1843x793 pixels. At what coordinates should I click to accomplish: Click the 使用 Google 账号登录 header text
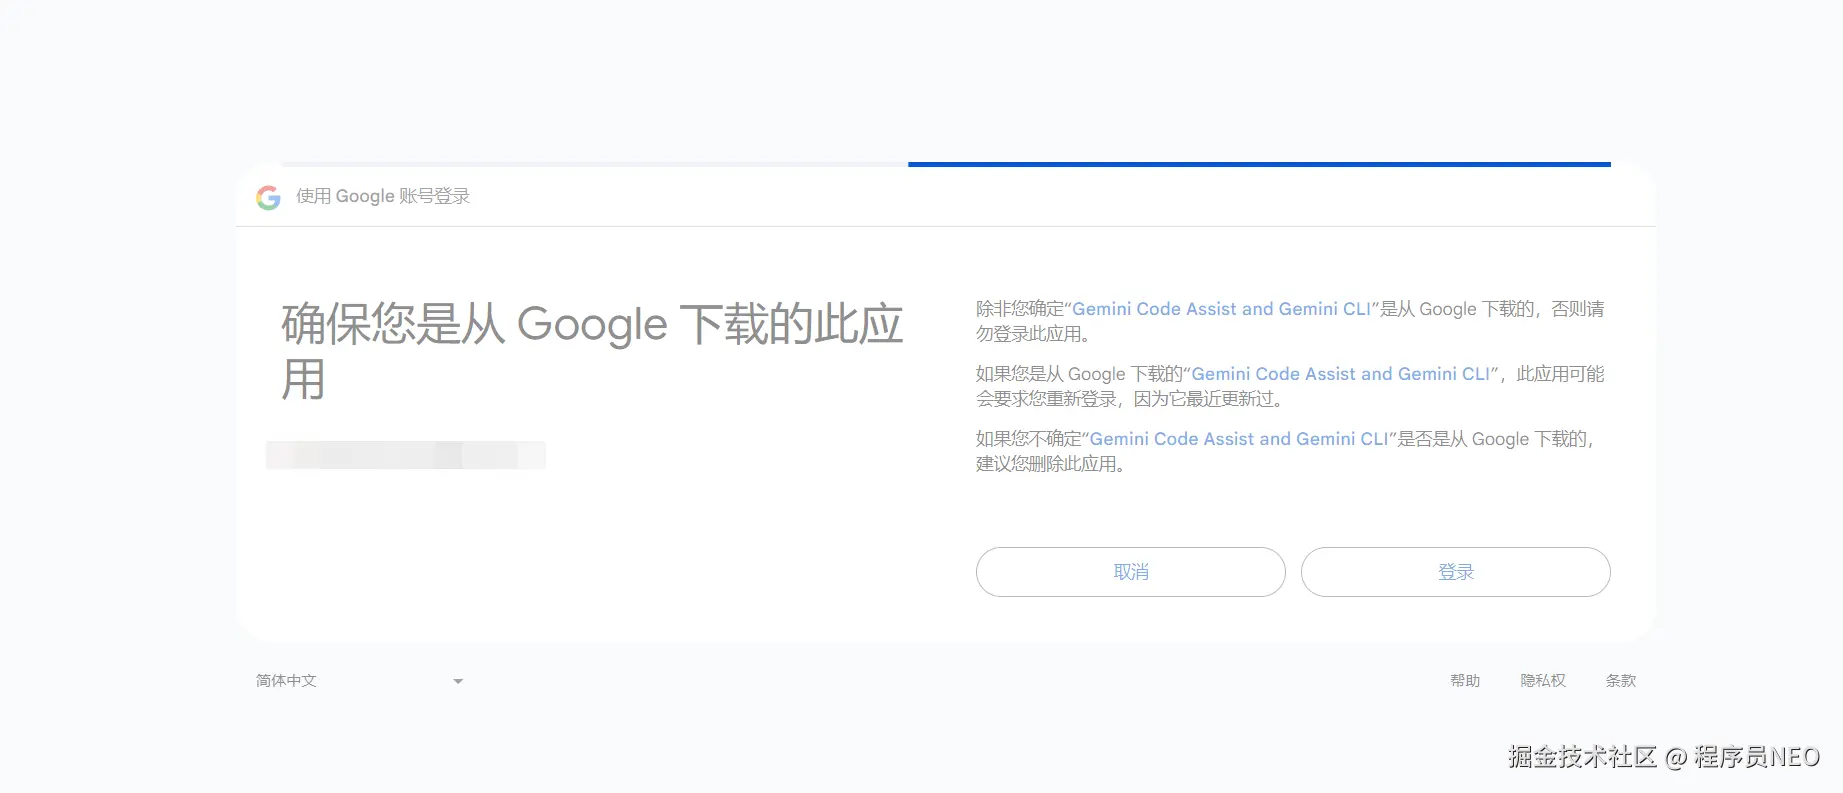coord(383,196)
